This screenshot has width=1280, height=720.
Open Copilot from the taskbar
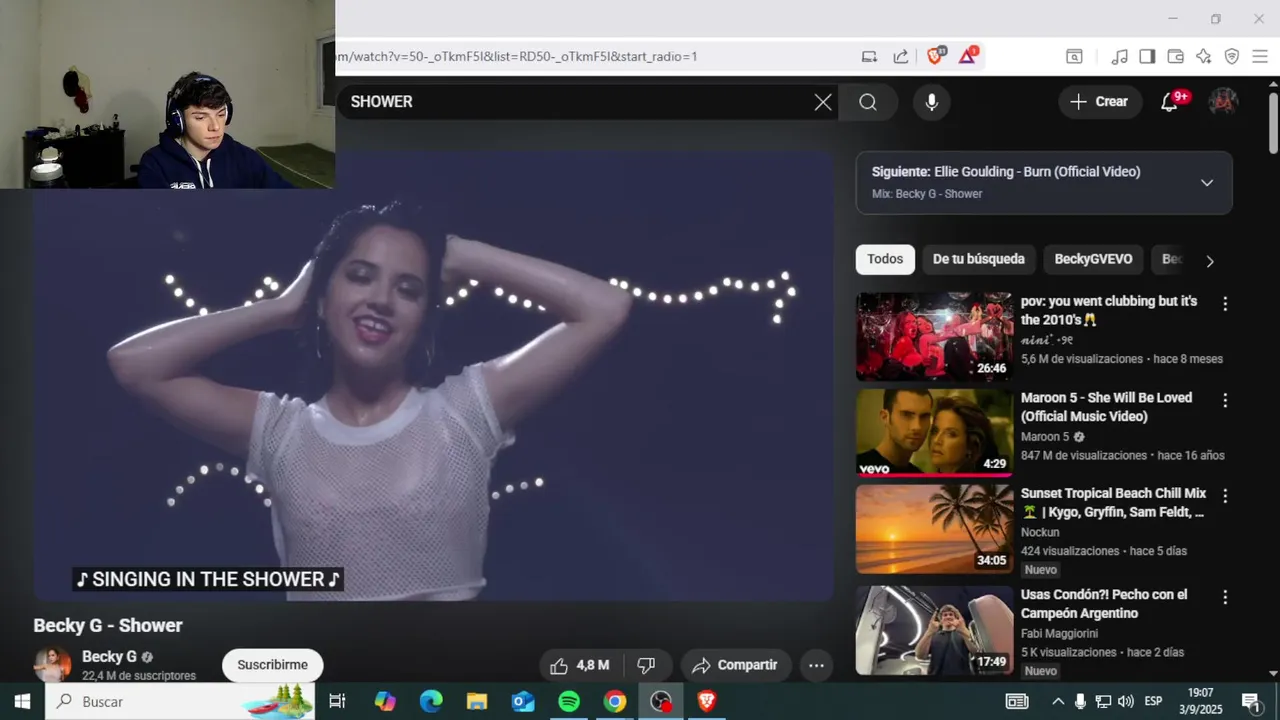385,701
